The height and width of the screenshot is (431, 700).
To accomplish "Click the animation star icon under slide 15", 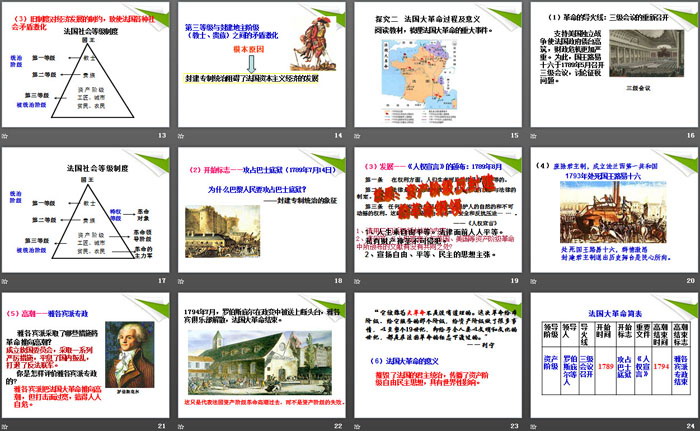I will (357, 136).
